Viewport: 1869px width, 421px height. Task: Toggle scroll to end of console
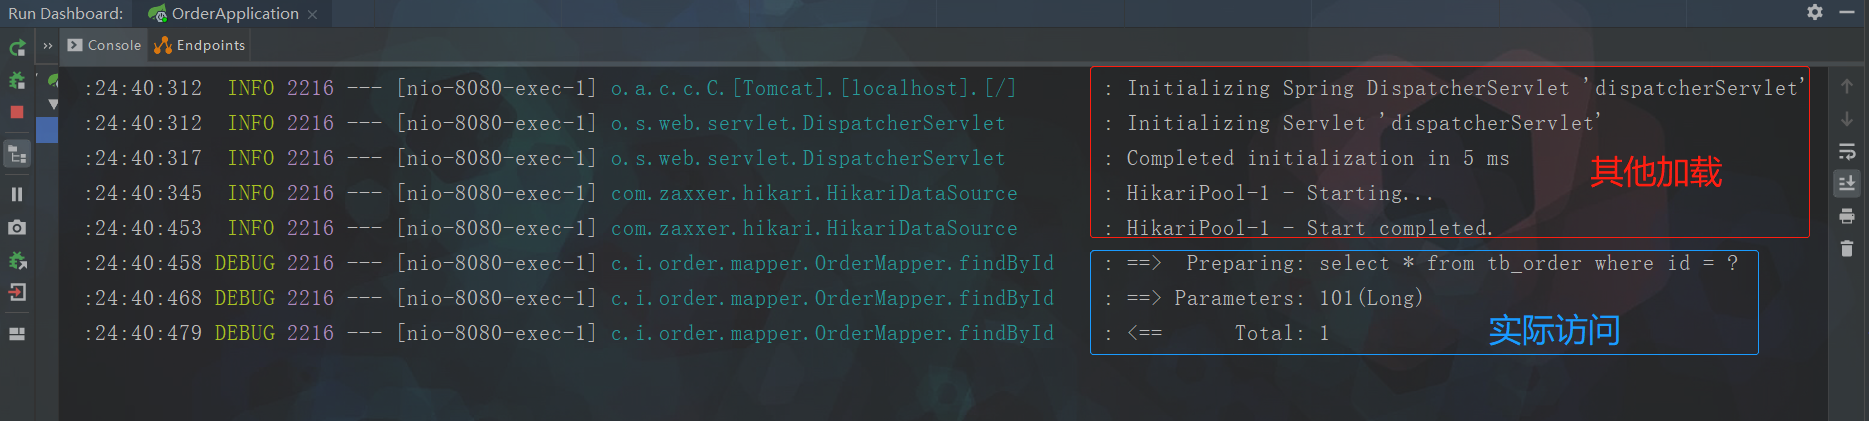click(1847, 183)
